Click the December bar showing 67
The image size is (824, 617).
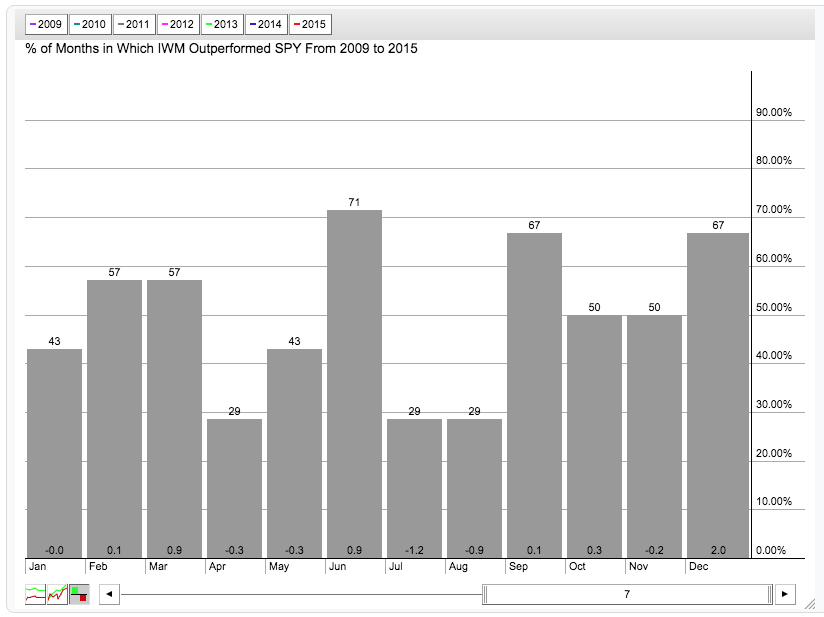click(x=718, y=396)
